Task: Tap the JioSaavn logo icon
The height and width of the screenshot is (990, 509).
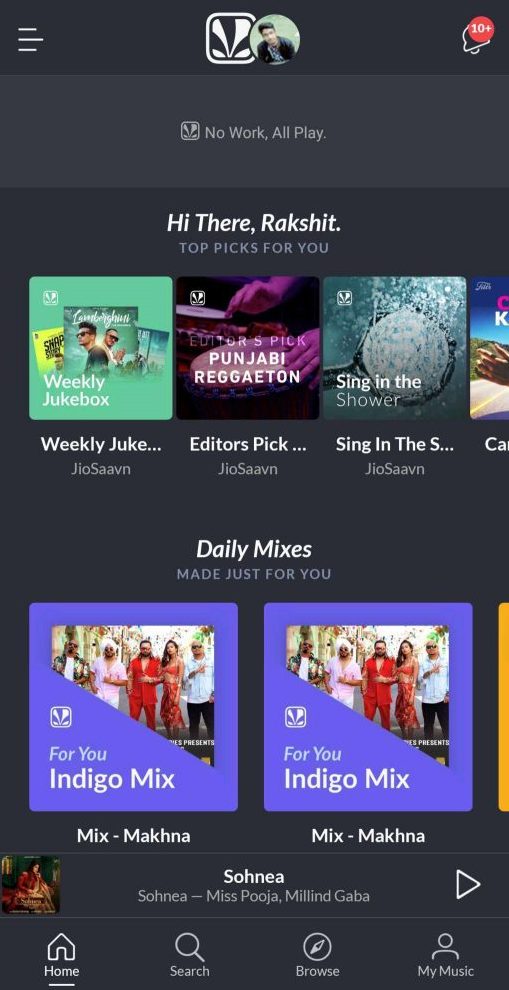Action: pyautogui.click(x=229, y=39)
